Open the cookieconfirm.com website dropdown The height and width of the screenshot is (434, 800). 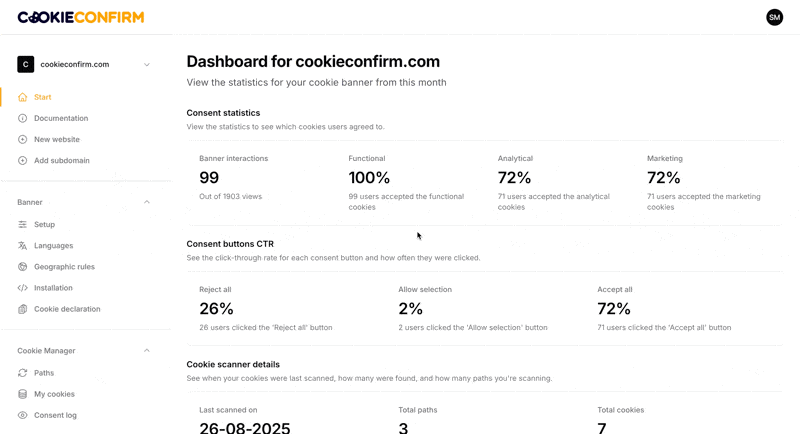[x=85, y=64]
